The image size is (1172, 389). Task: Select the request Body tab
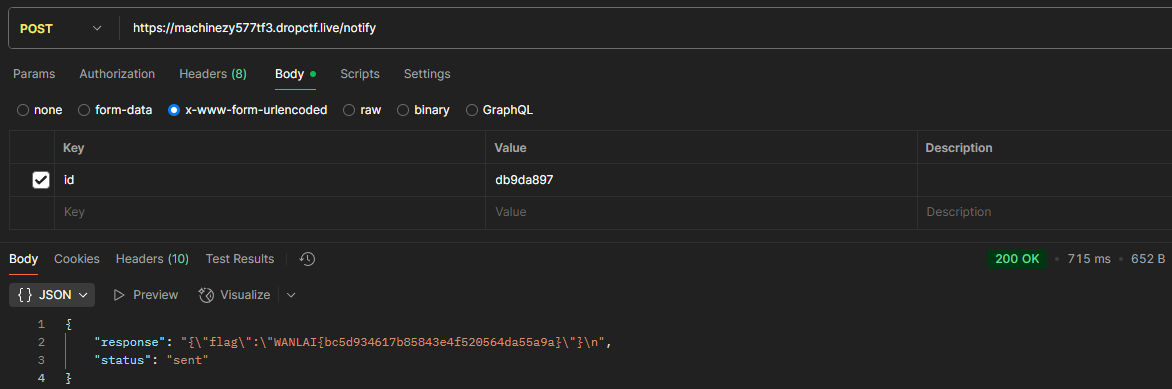click(x=295, y=74)
